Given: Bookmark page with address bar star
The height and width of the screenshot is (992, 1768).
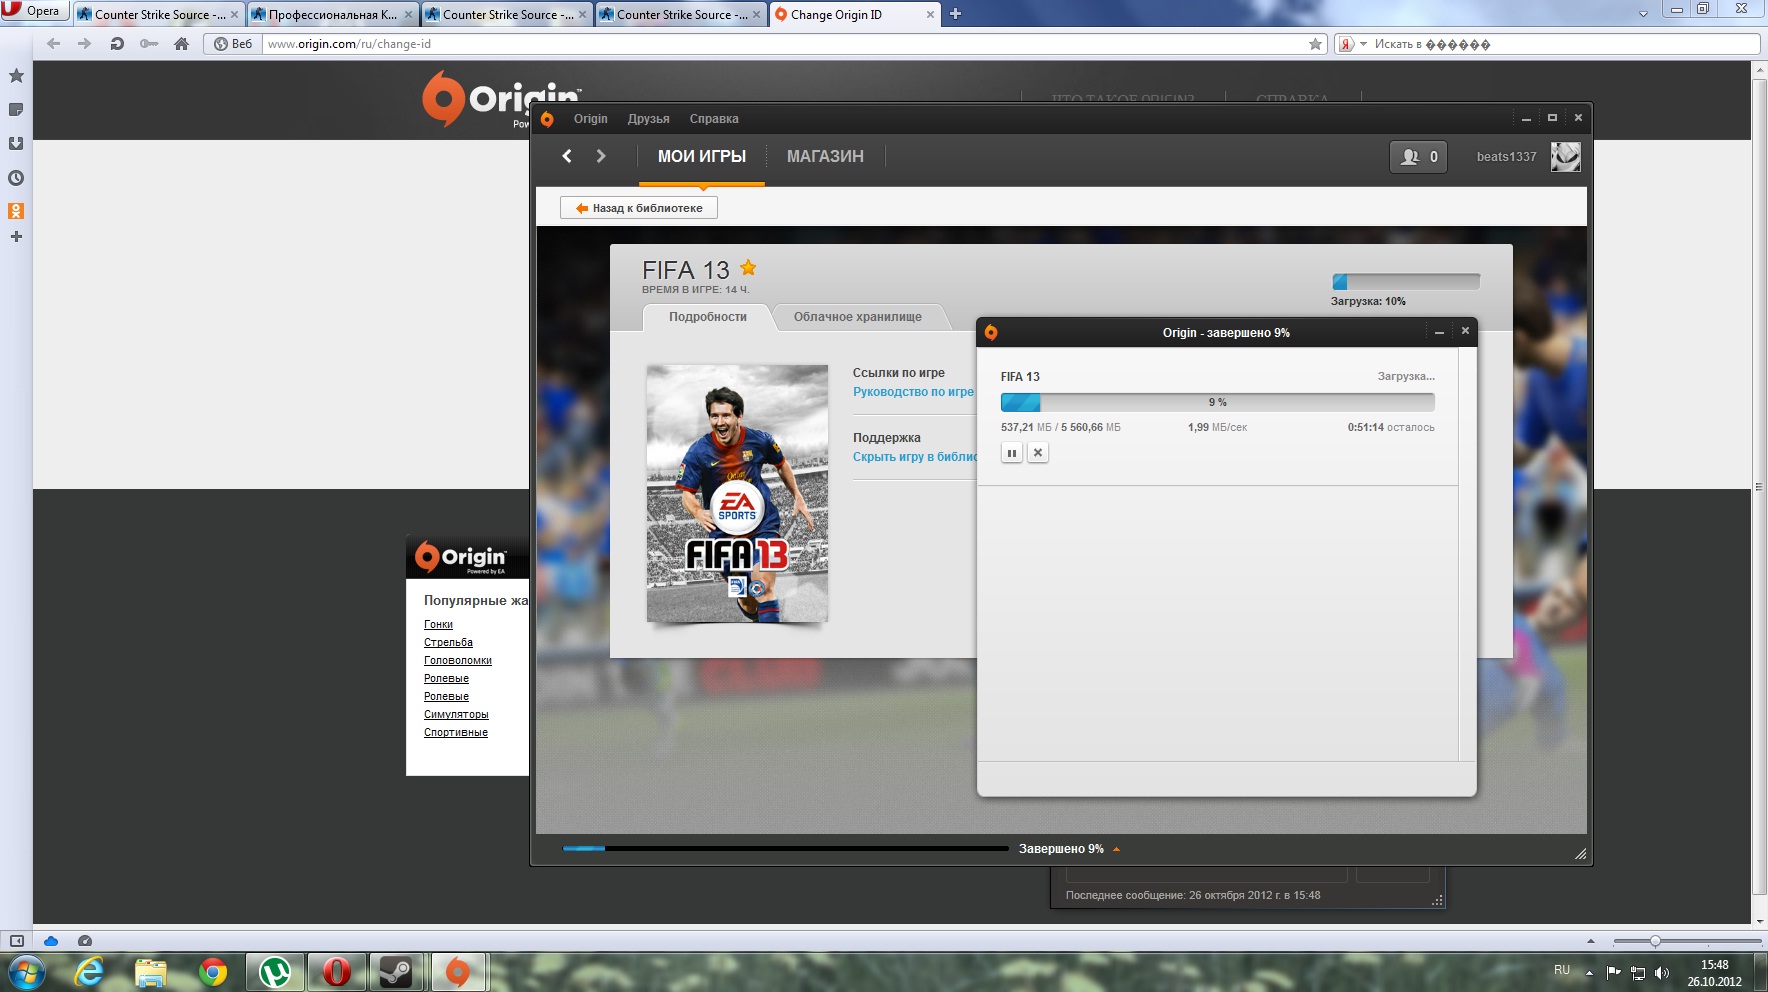Looking at the screenshot, I should pyautogui.click(x=1316, y=44).
